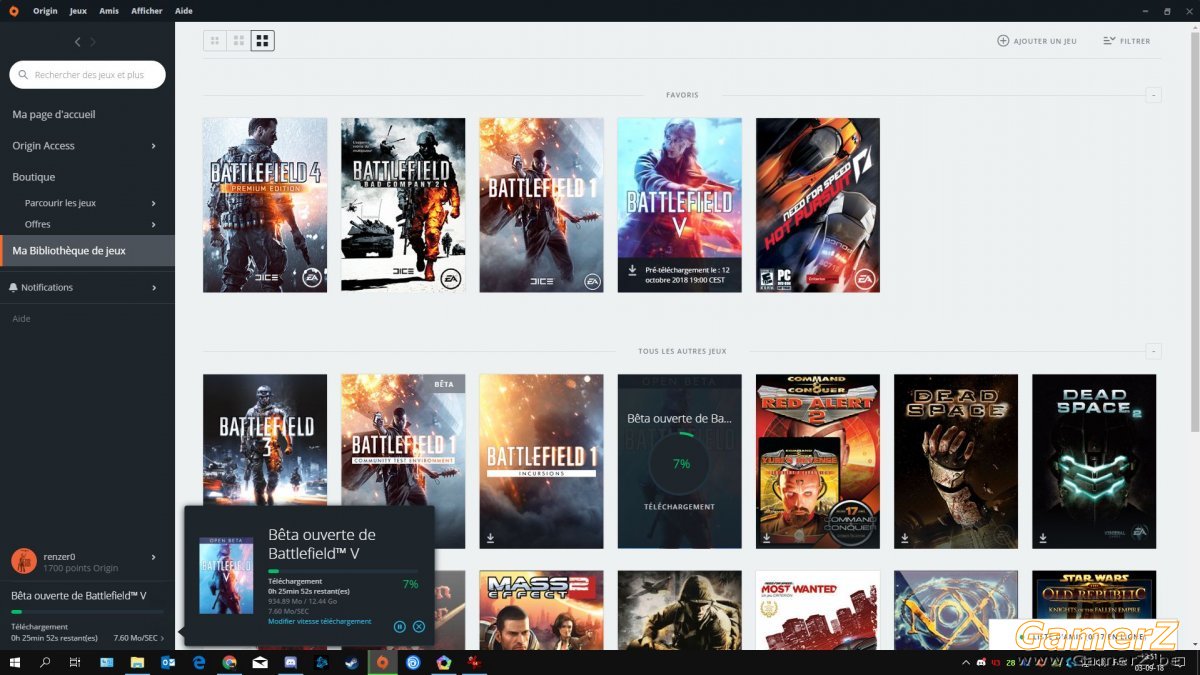Open the Filtrer panel
The width and height of the screenshot is (1200, 675).
click(1126, 41)
